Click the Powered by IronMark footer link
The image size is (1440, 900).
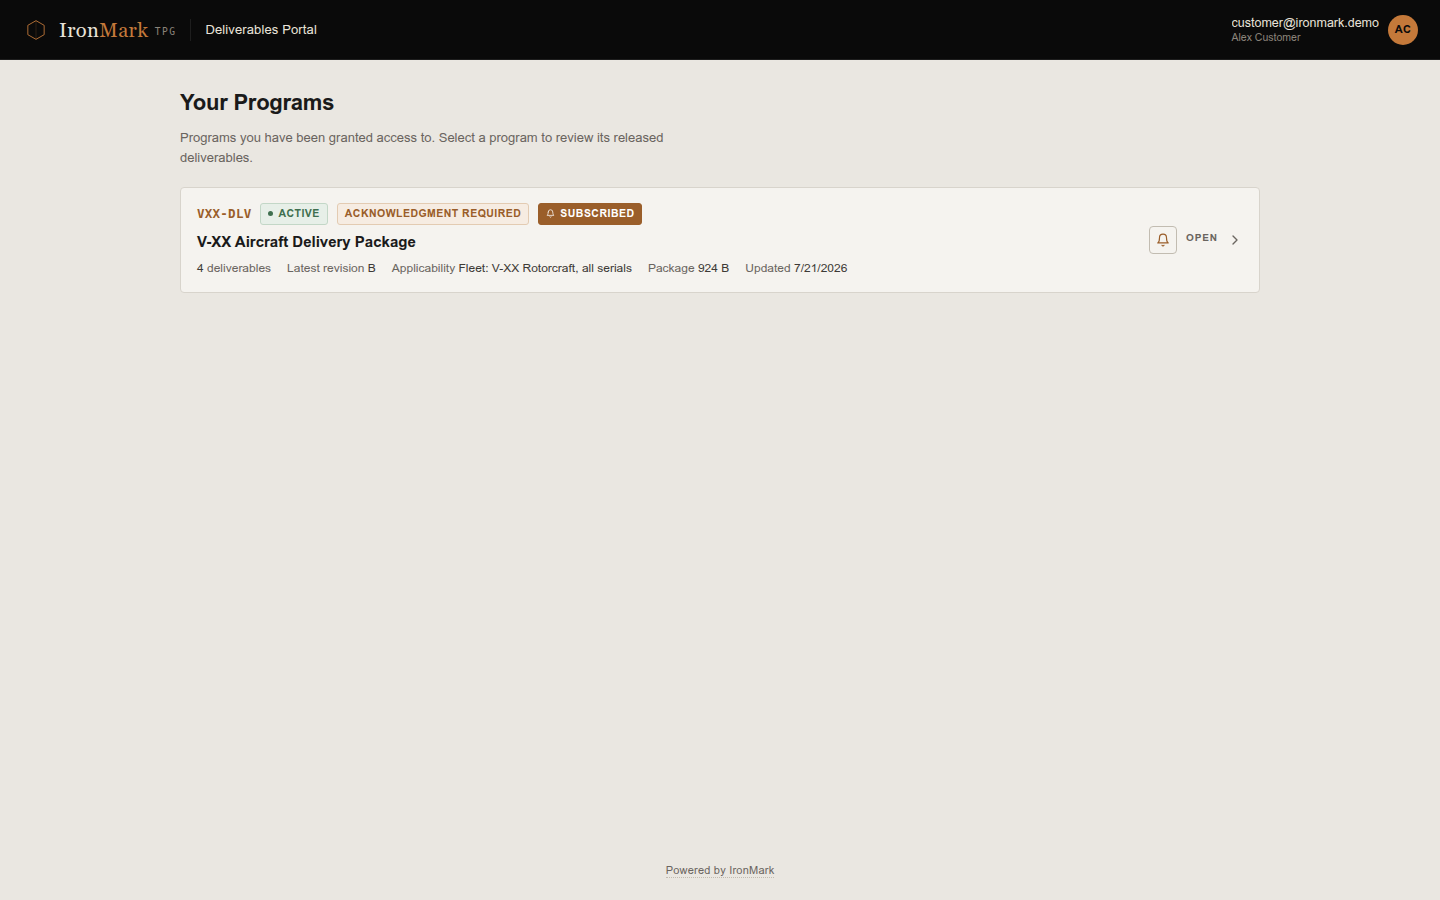coord(720,870)
